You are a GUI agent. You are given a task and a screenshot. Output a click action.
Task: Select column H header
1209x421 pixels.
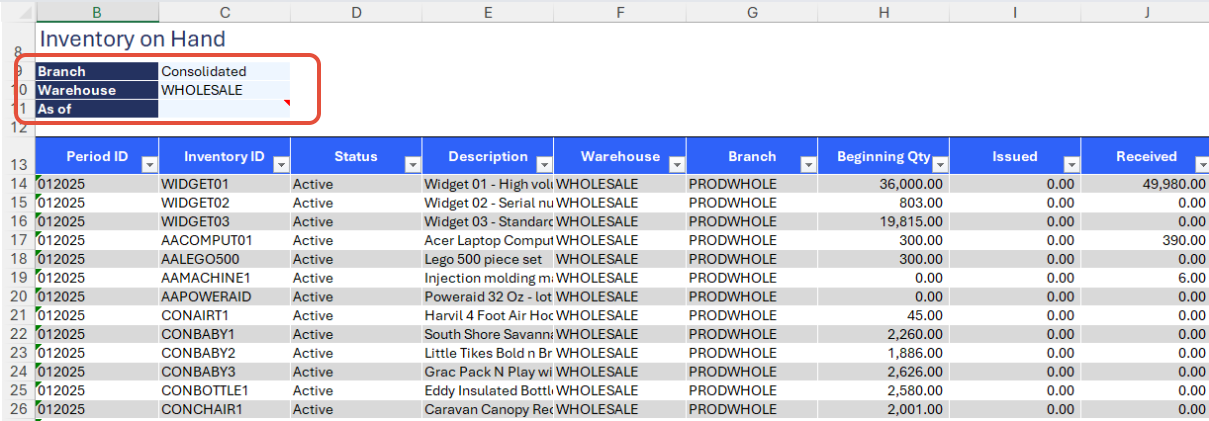[x=883, y=12]
